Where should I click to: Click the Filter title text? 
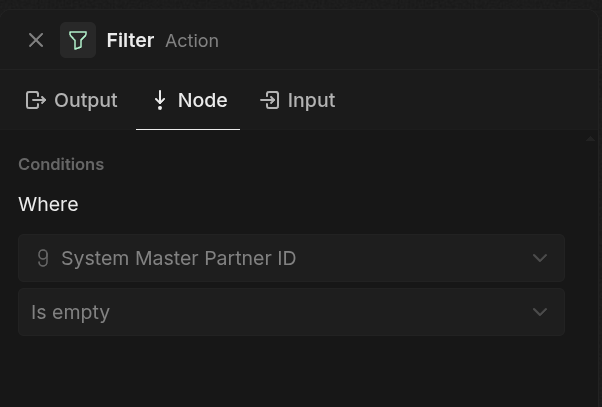pos(130,40)
